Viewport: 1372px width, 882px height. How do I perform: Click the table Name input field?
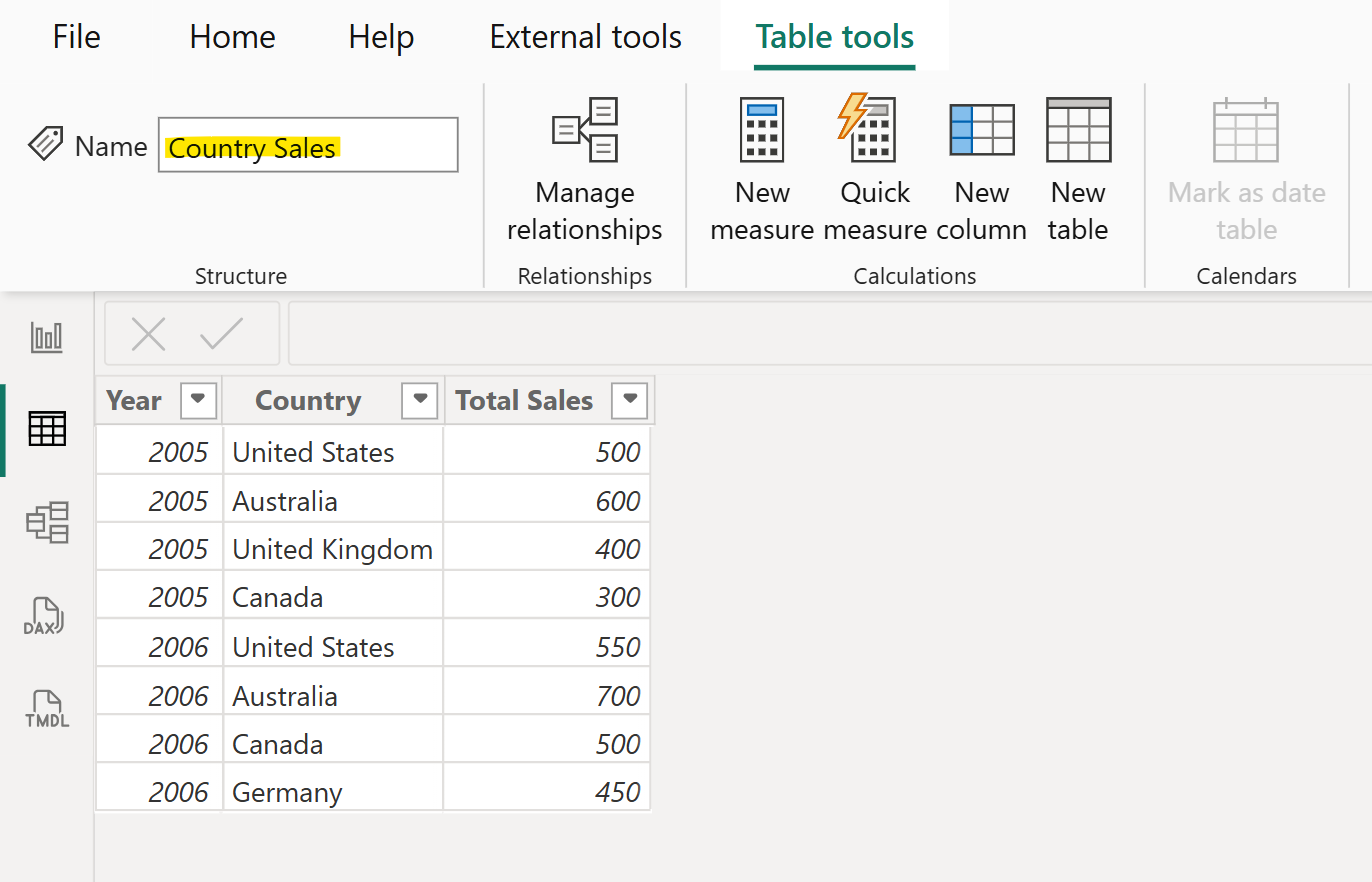coord(307,145)
